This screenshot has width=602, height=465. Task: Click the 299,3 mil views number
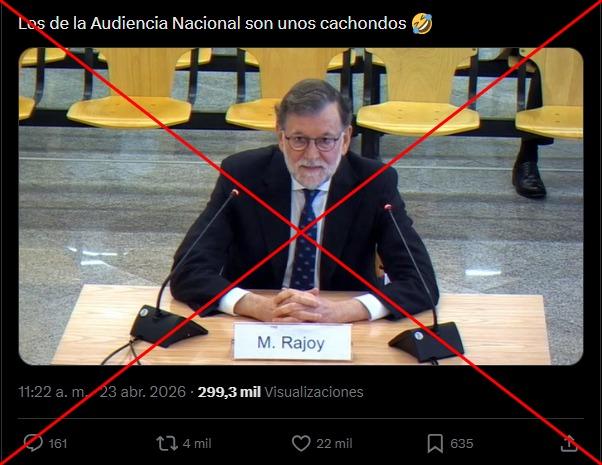[x=229, y=392]
